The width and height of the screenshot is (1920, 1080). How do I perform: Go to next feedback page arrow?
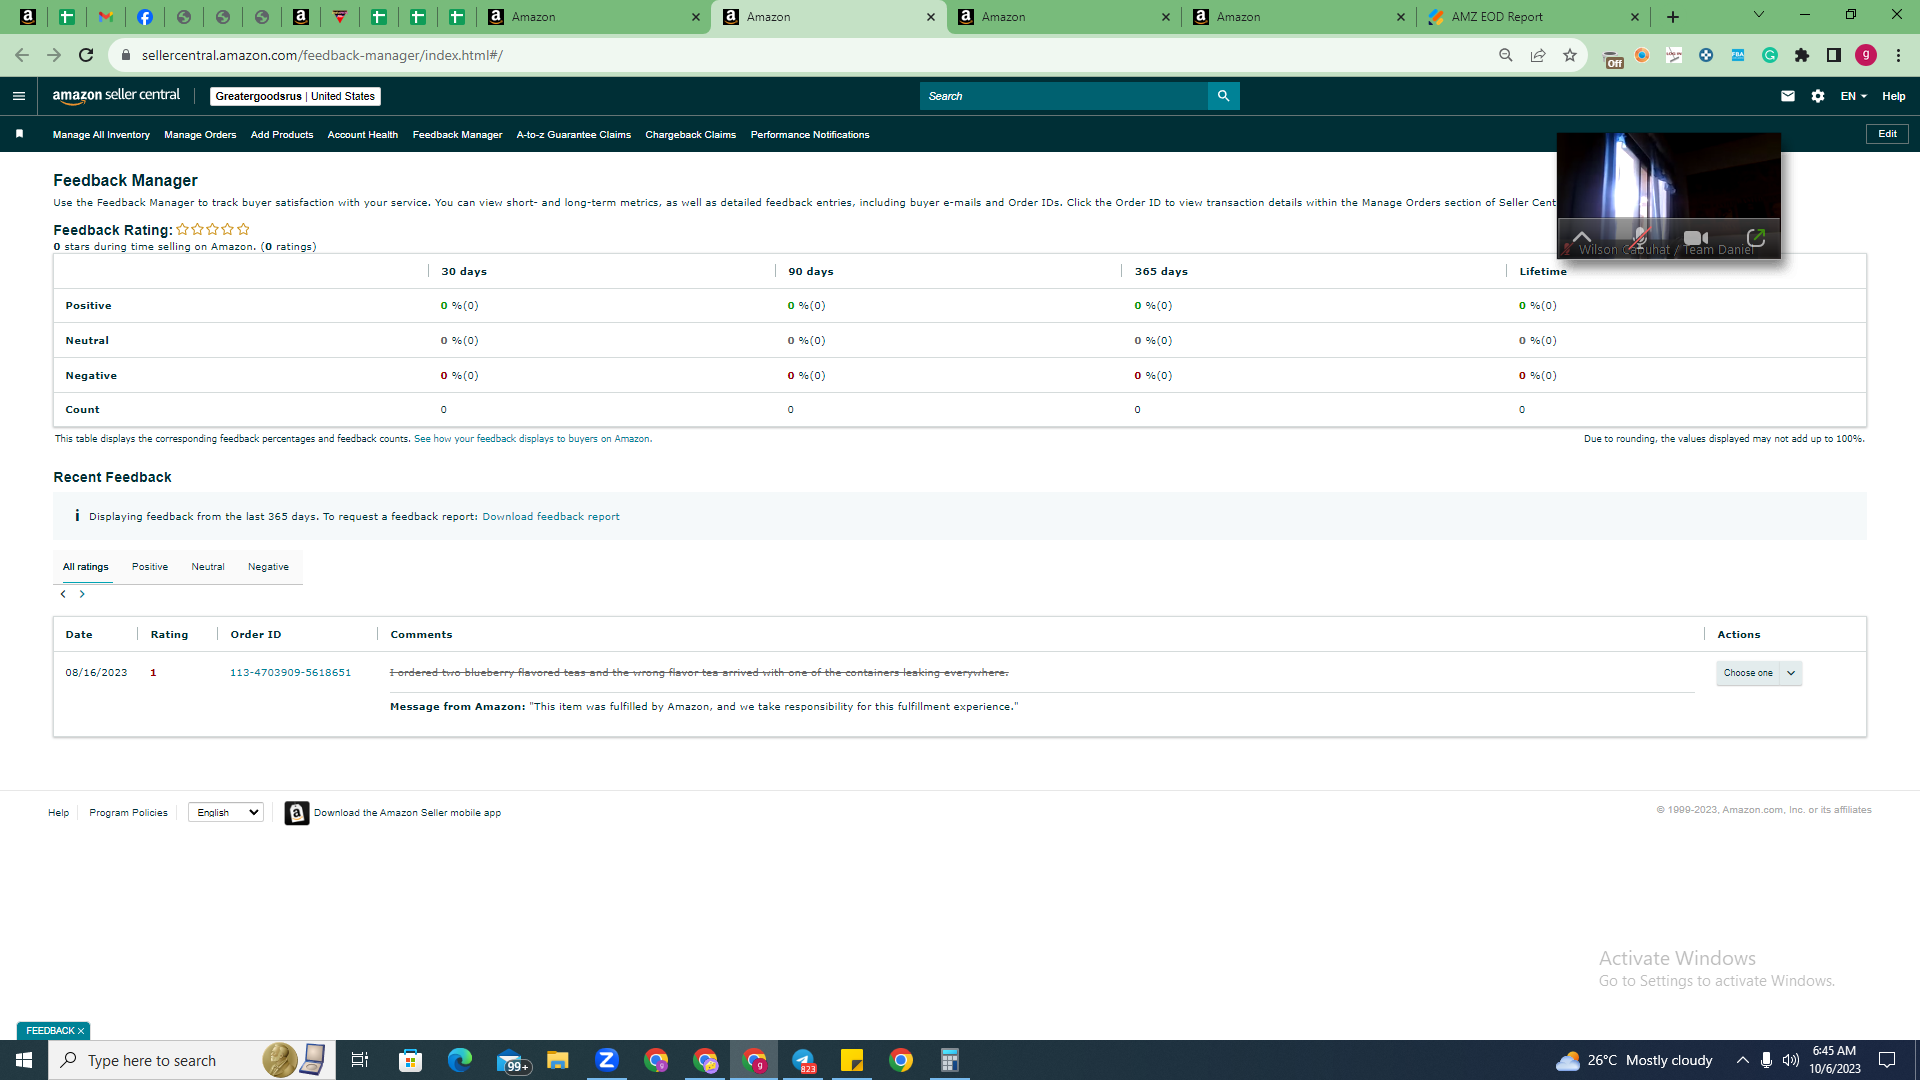coord(82,594)
